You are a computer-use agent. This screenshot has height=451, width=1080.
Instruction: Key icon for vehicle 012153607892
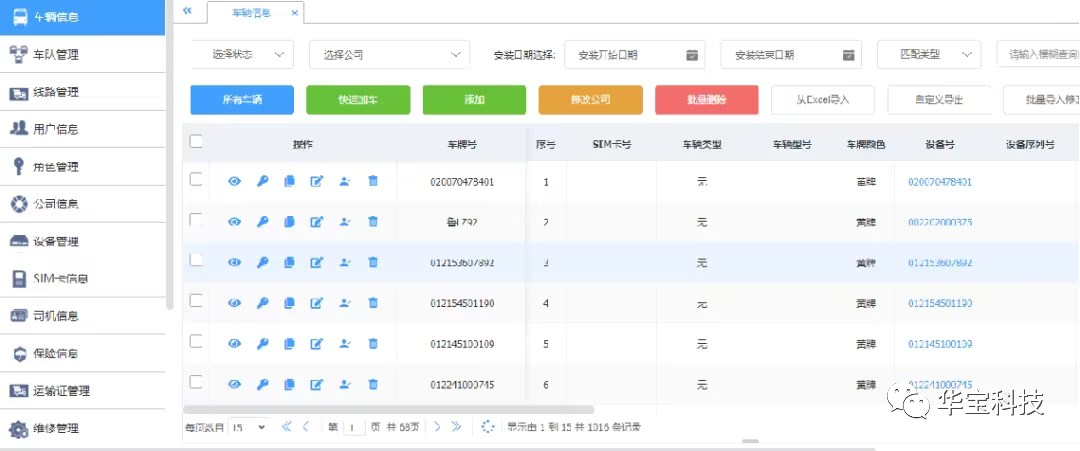click(262, 262)
